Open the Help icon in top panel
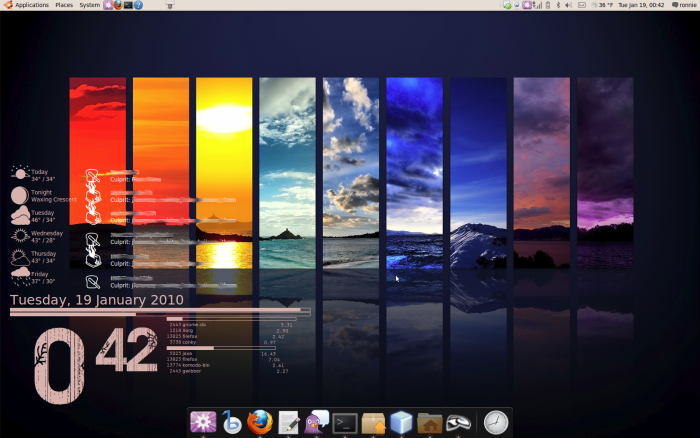Viewport: 700px width, 438px height. 138,5
